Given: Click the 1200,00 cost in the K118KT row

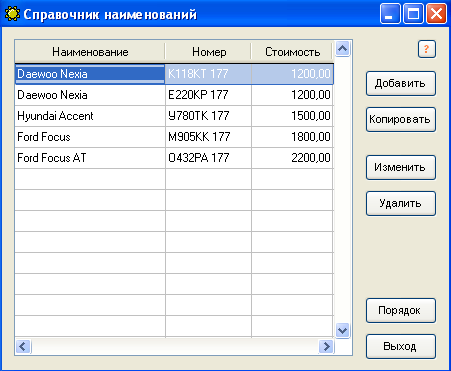Looking at the screenshot, I should (292, 74).
